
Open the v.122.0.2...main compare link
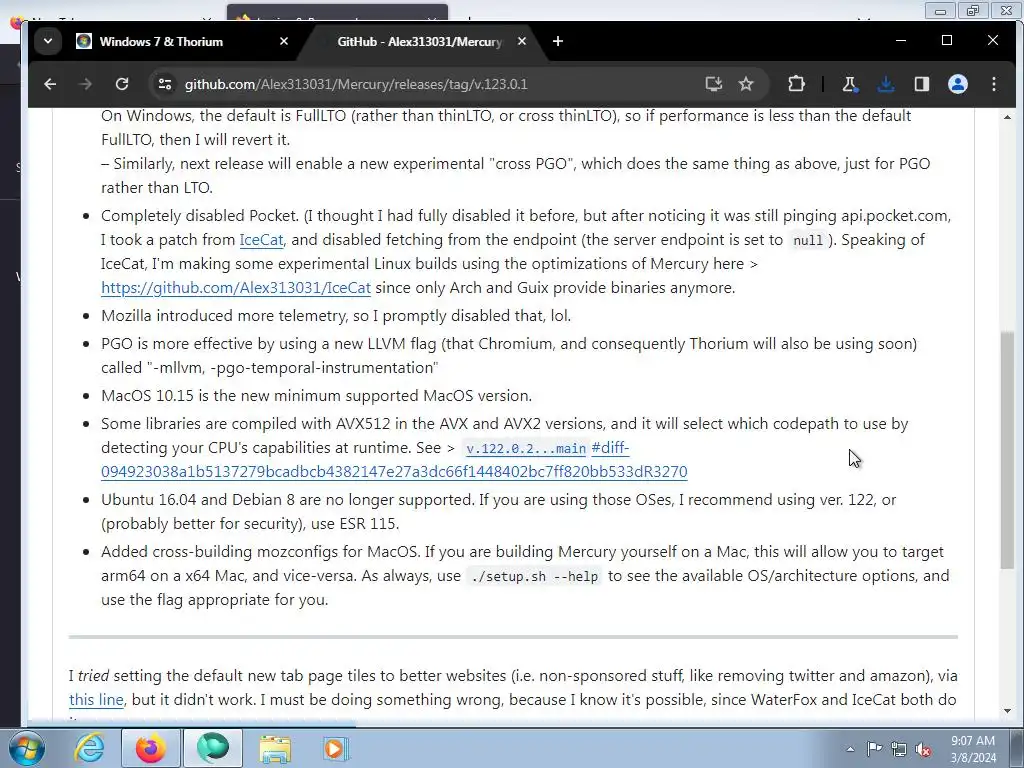[526, 448]
